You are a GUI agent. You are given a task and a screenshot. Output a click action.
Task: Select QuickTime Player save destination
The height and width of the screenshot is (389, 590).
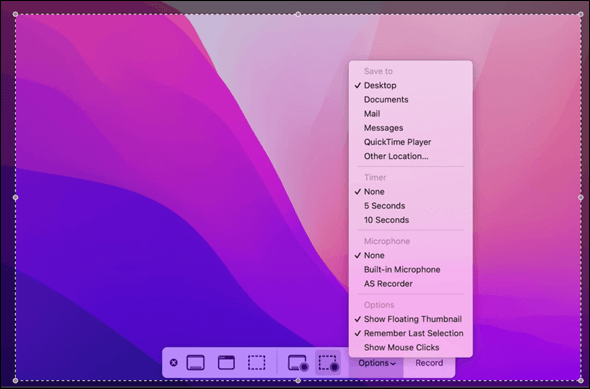click(411, 142)
